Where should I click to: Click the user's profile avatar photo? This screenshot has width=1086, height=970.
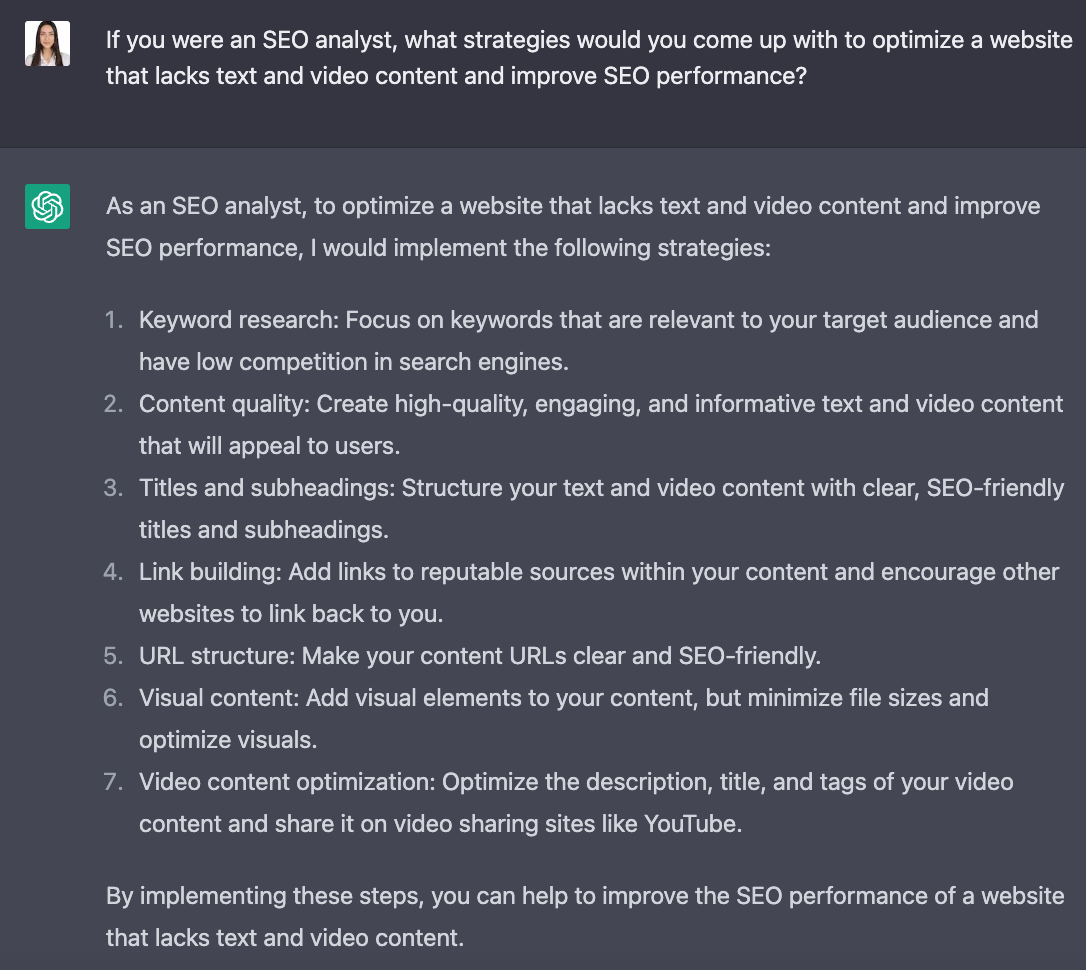[x=47, y=44]
